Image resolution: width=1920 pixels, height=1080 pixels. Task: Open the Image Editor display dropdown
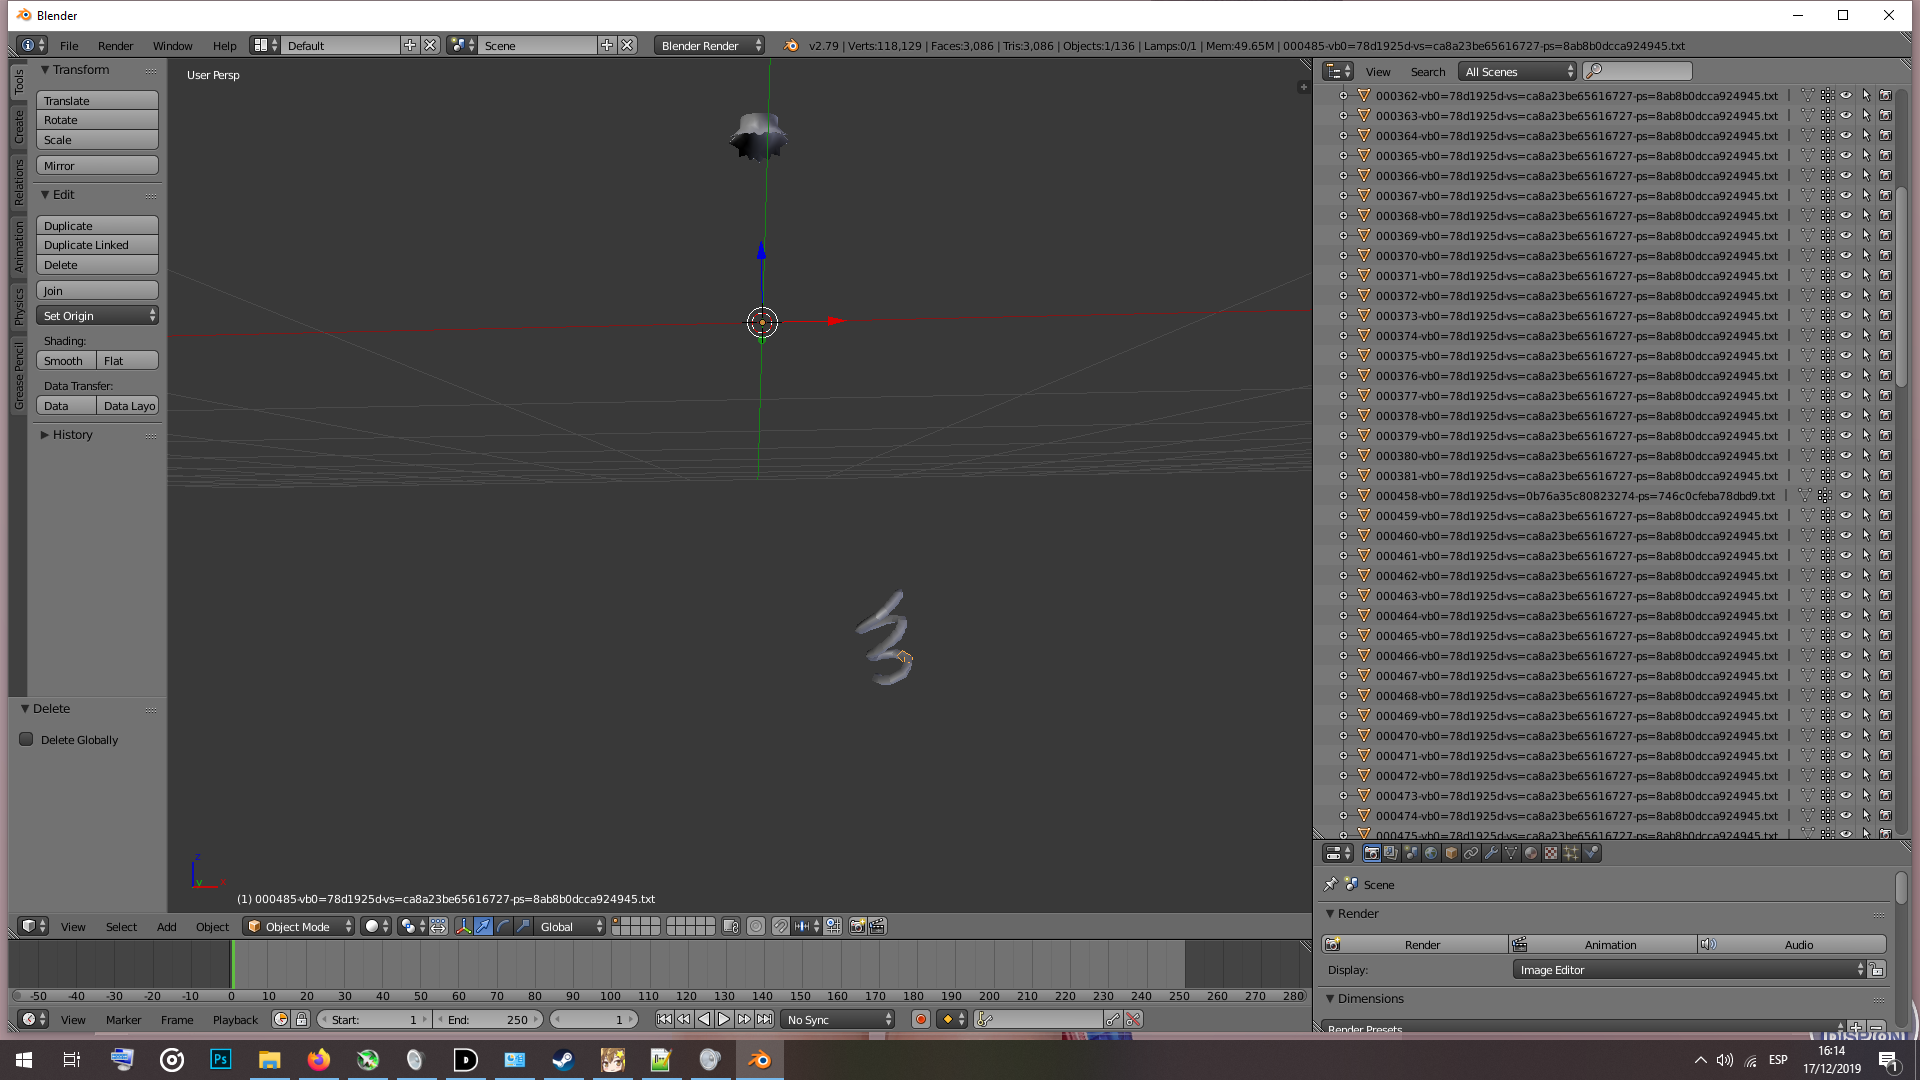pos(1690,969)
